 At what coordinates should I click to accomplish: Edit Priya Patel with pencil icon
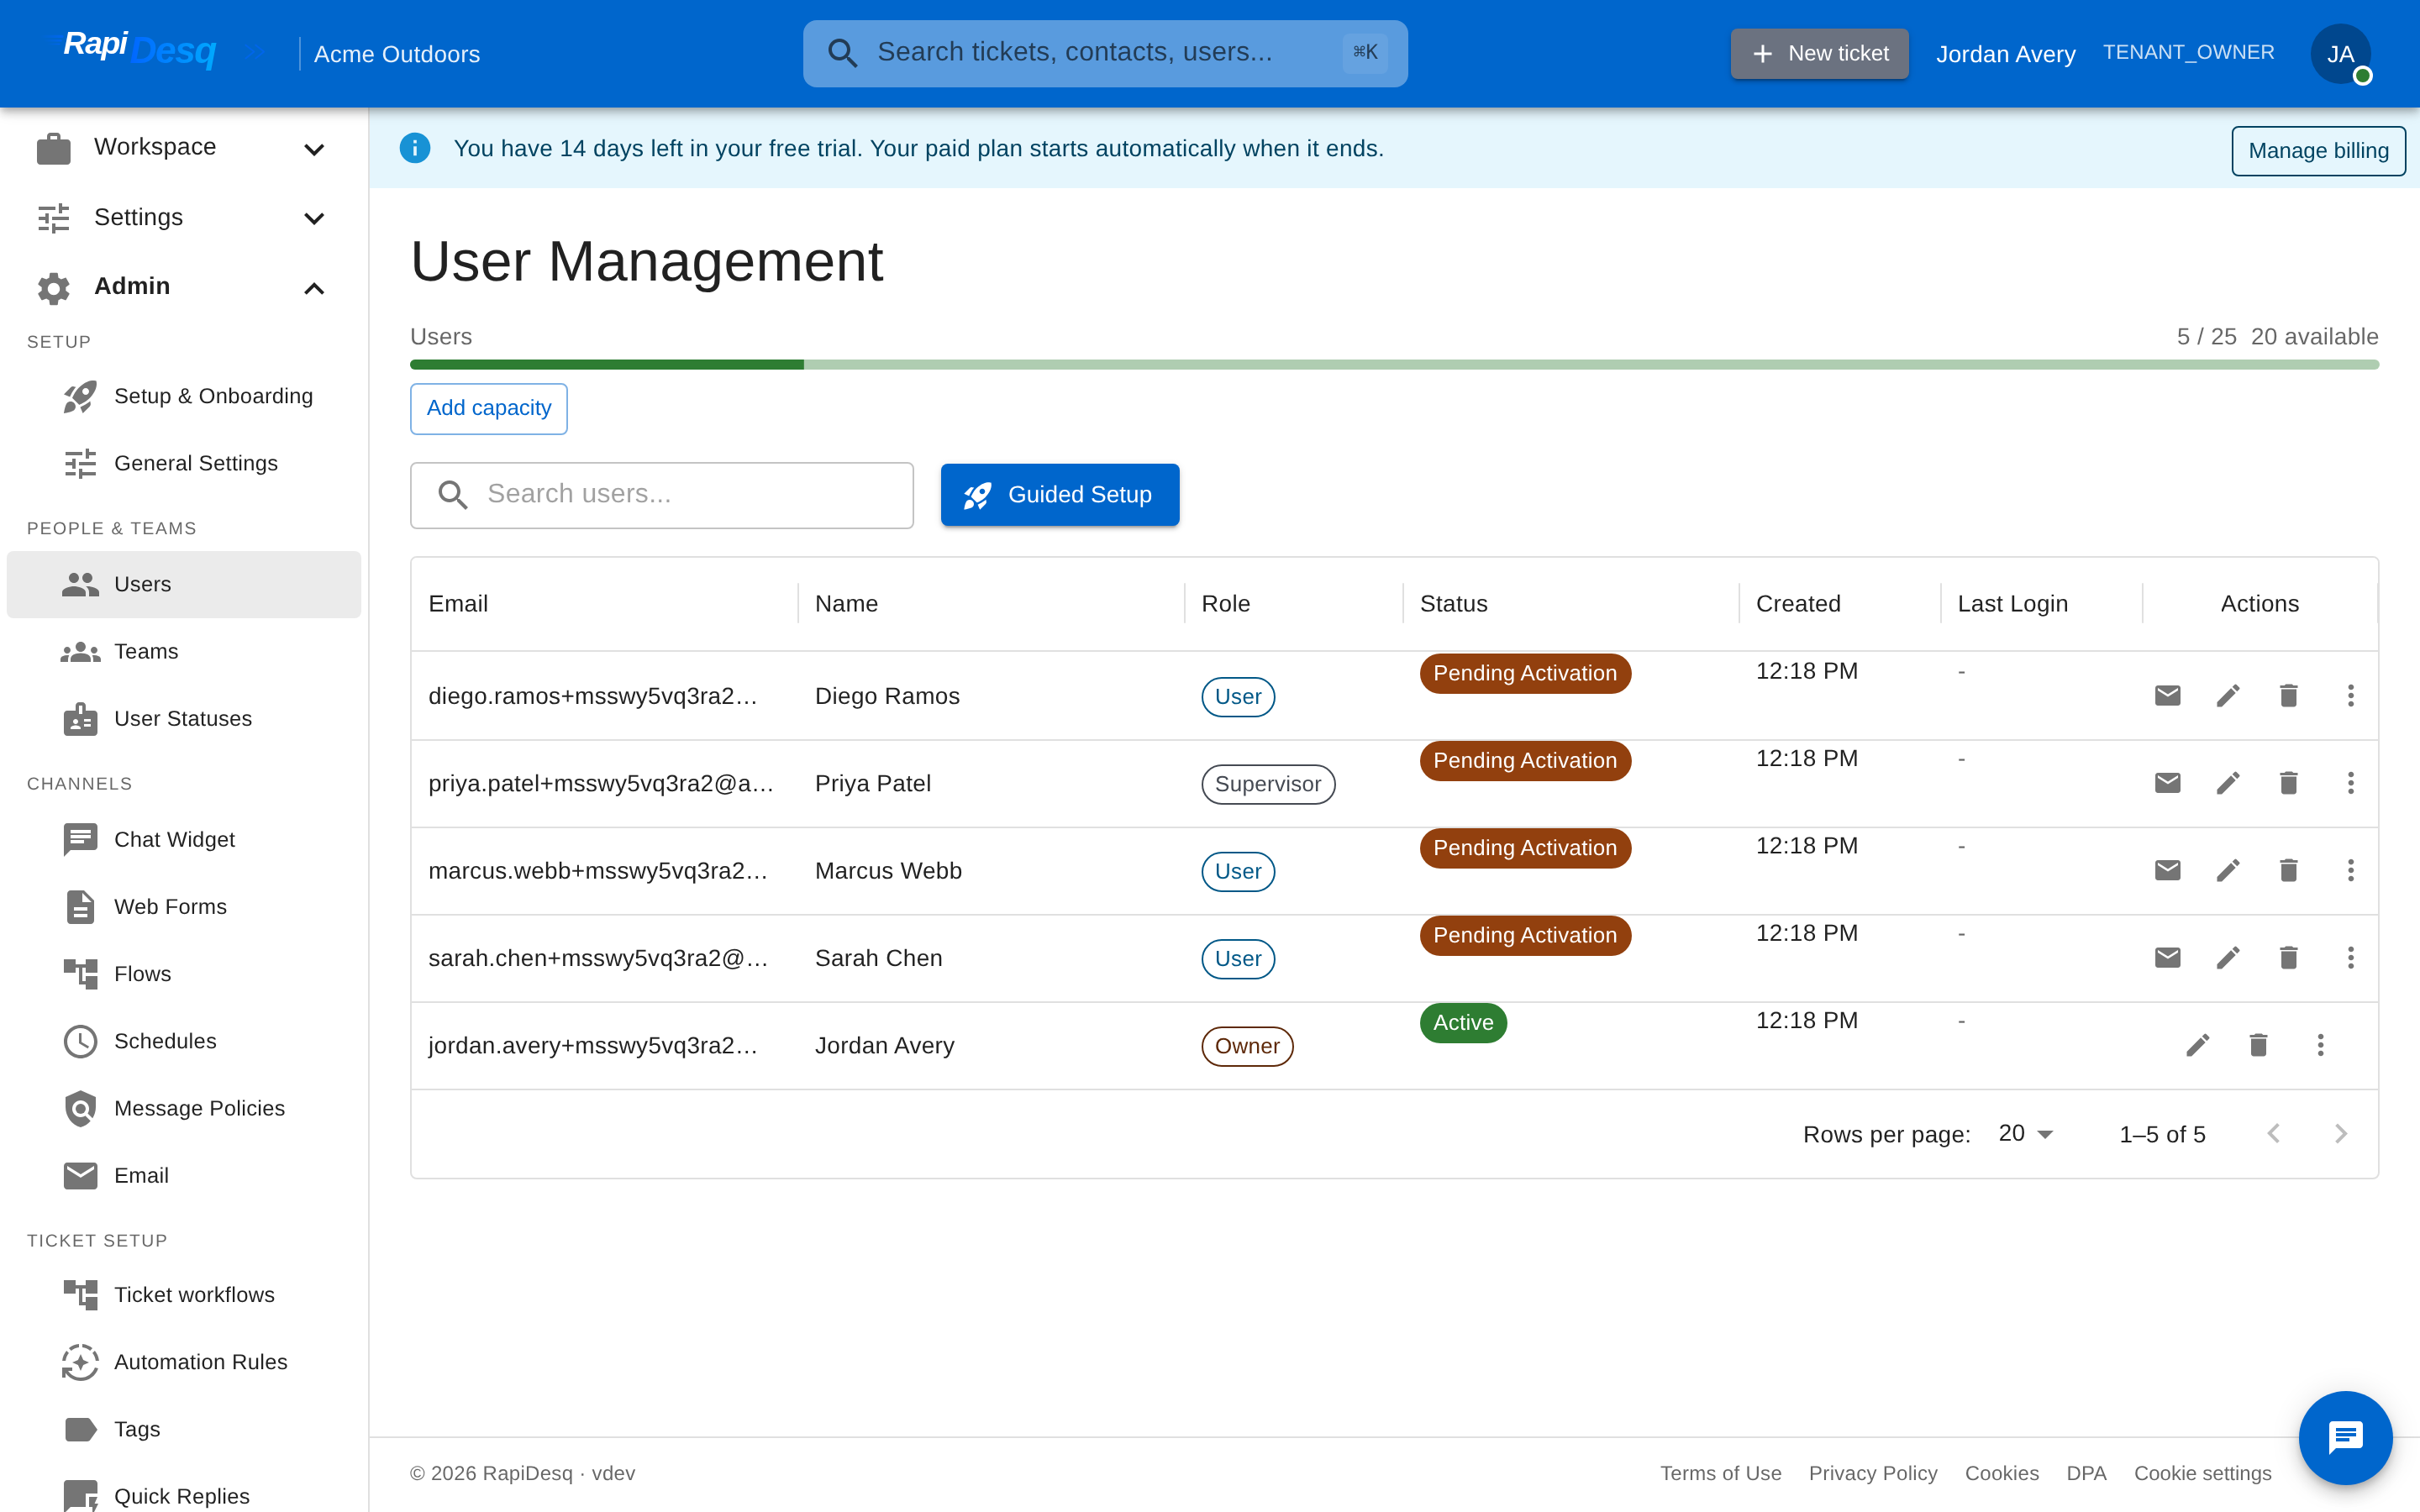click(x=2228, y=783)
